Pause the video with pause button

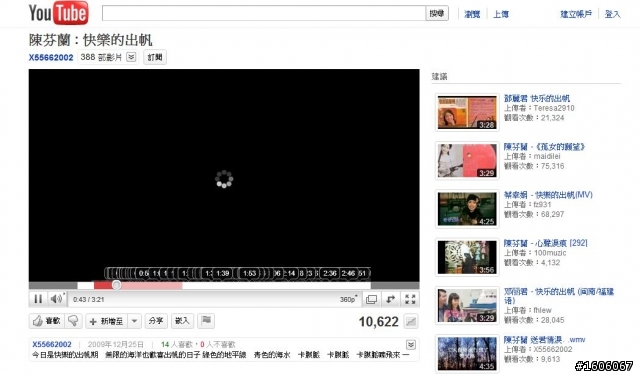38,299
